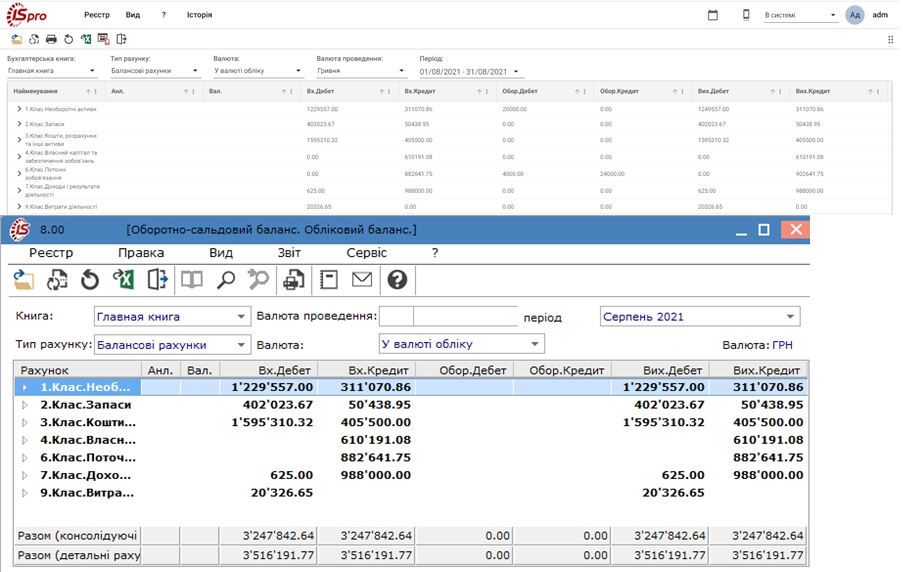Viewport: 903px width, 572px height.
Task: Click the magnifier search icon
Action: pos(225,280)
